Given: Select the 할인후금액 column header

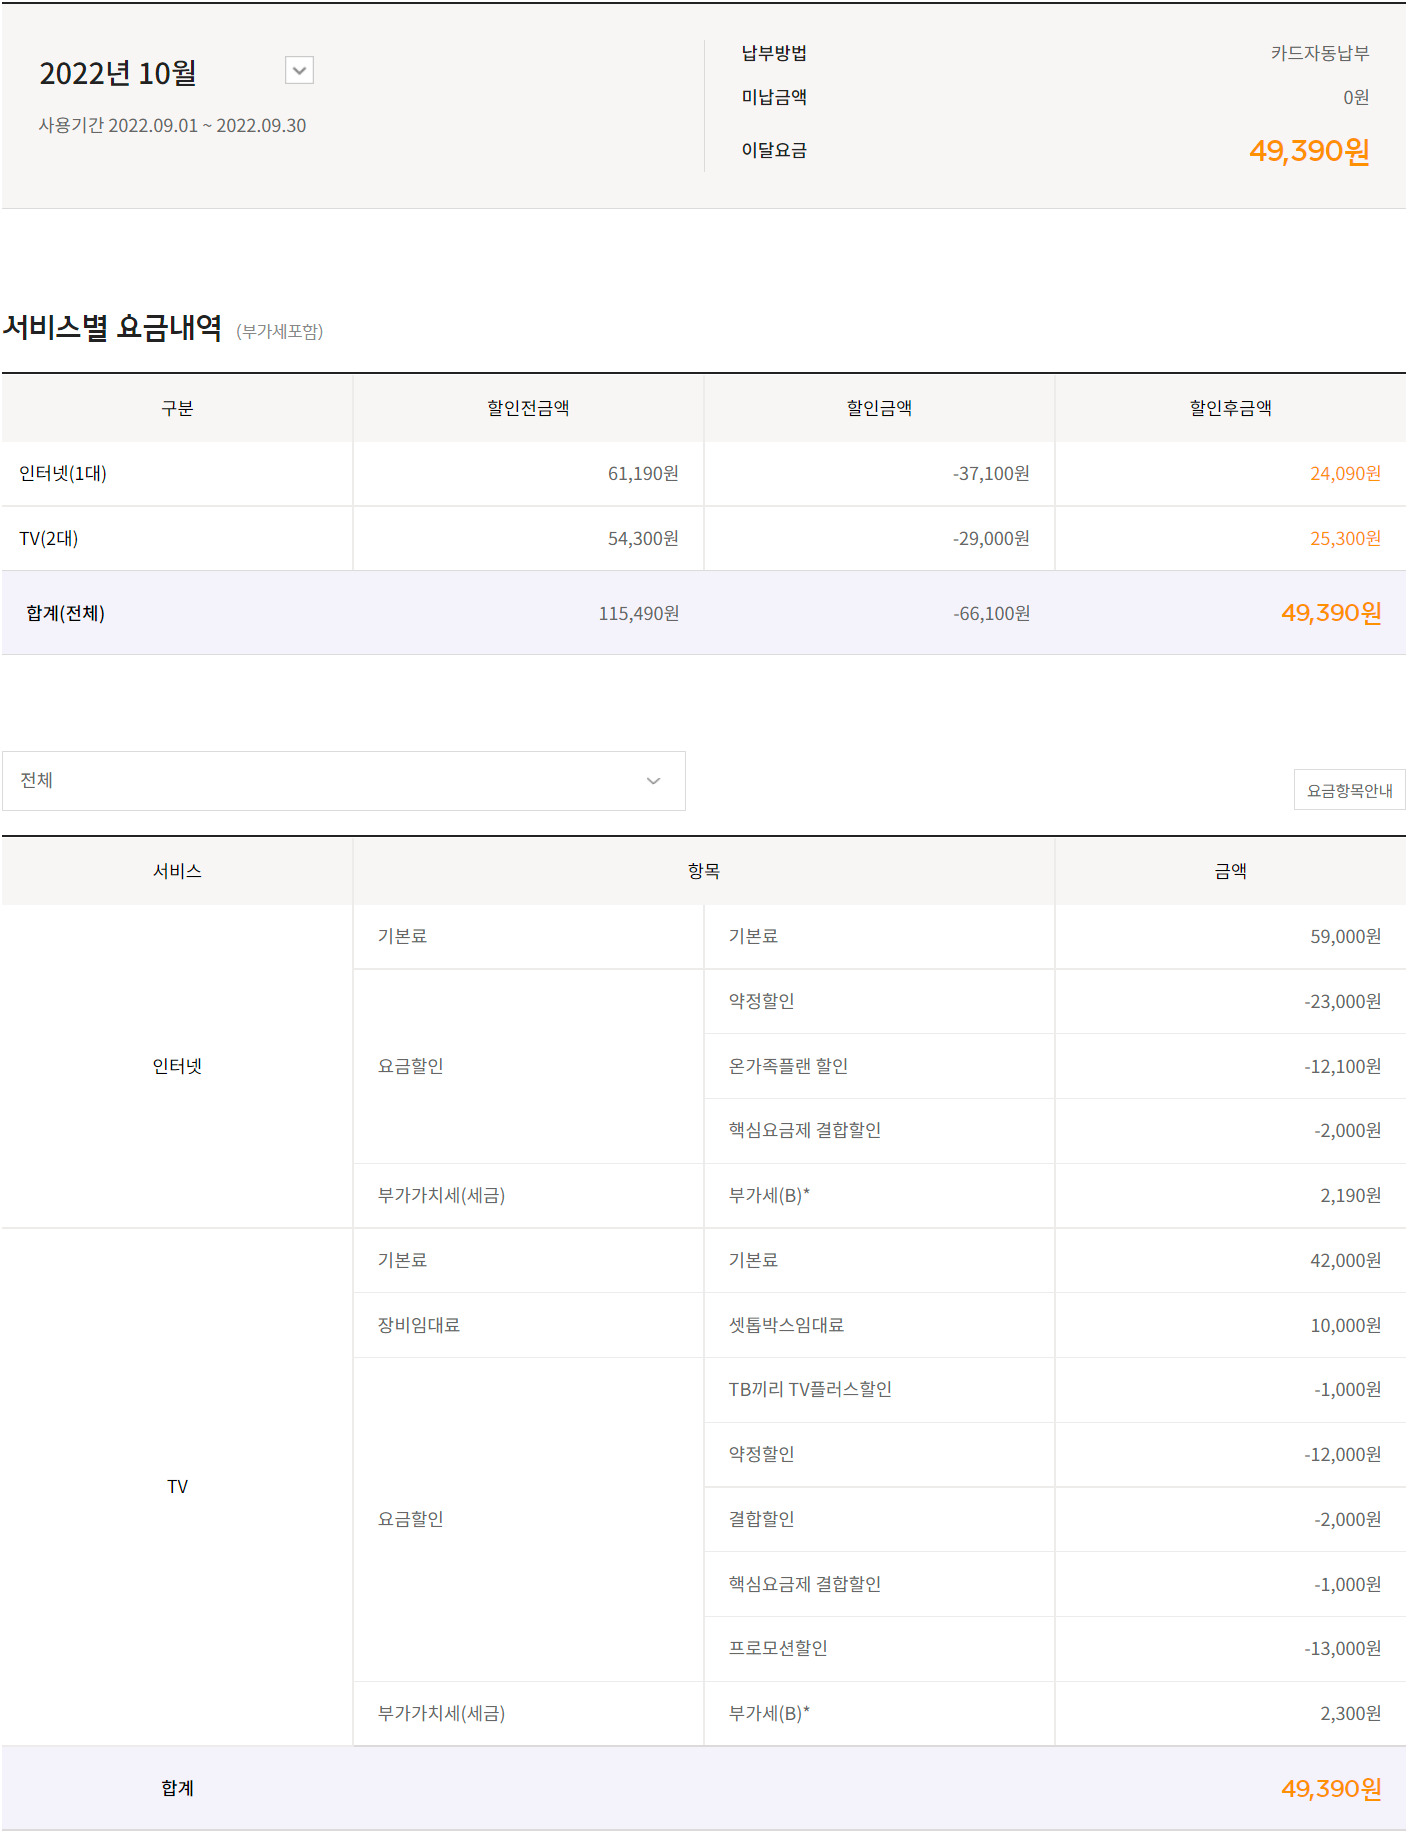Looking at the screenshot, I should tap(1230, 408).
